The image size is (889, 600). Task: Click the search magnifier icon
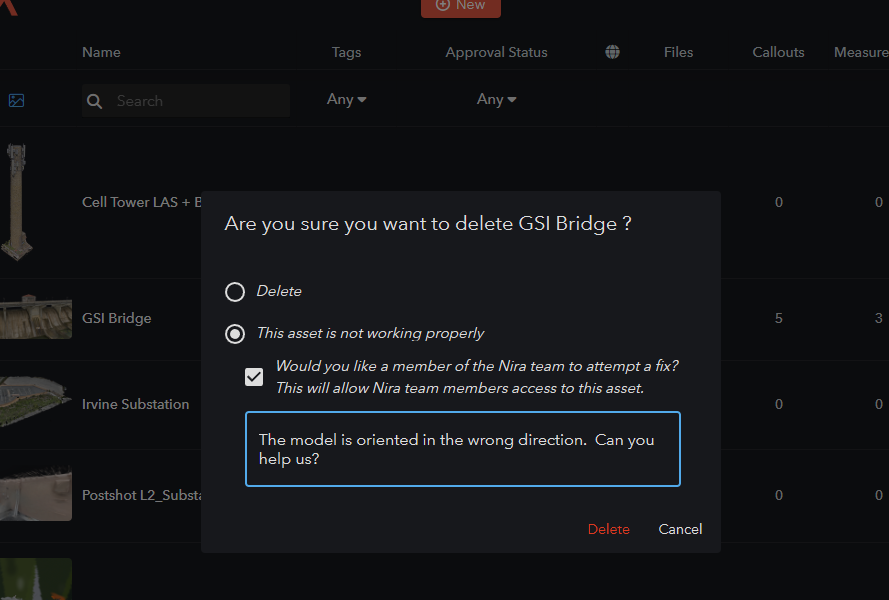click(x=94, y=102)
